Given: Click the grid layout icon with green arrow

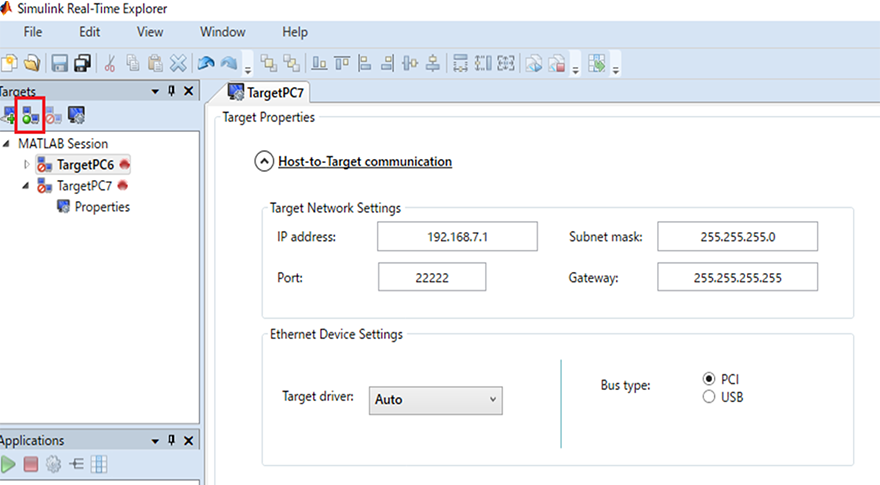Looking at the screenshot, I should click(597, 63).
